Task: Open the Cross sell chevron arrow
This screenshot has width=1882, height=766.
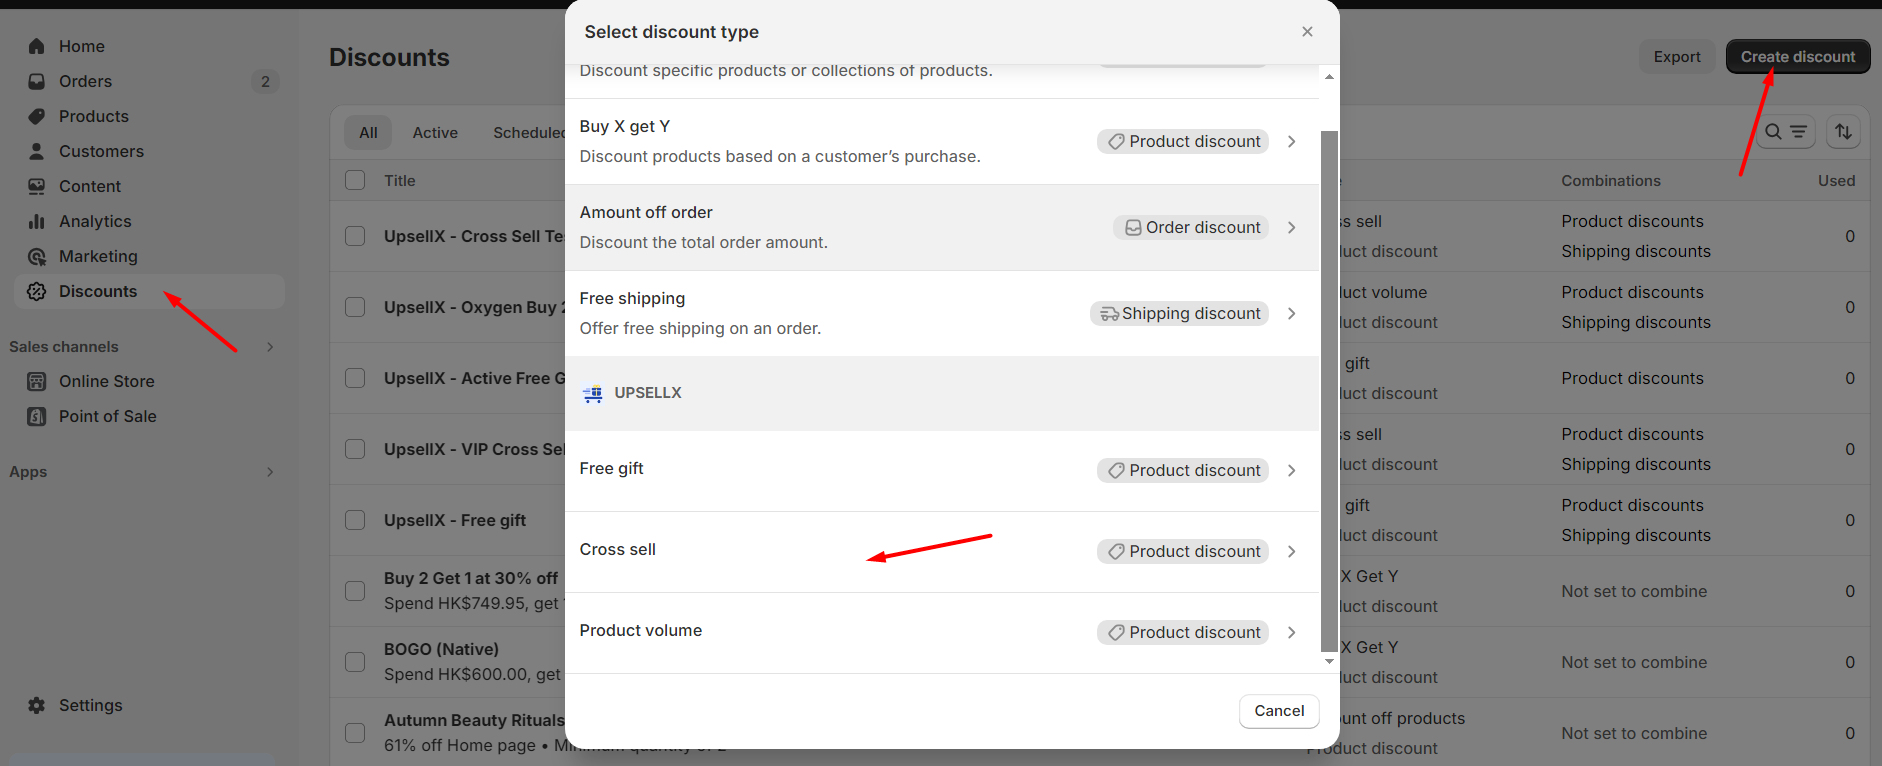Action: 1292,551
